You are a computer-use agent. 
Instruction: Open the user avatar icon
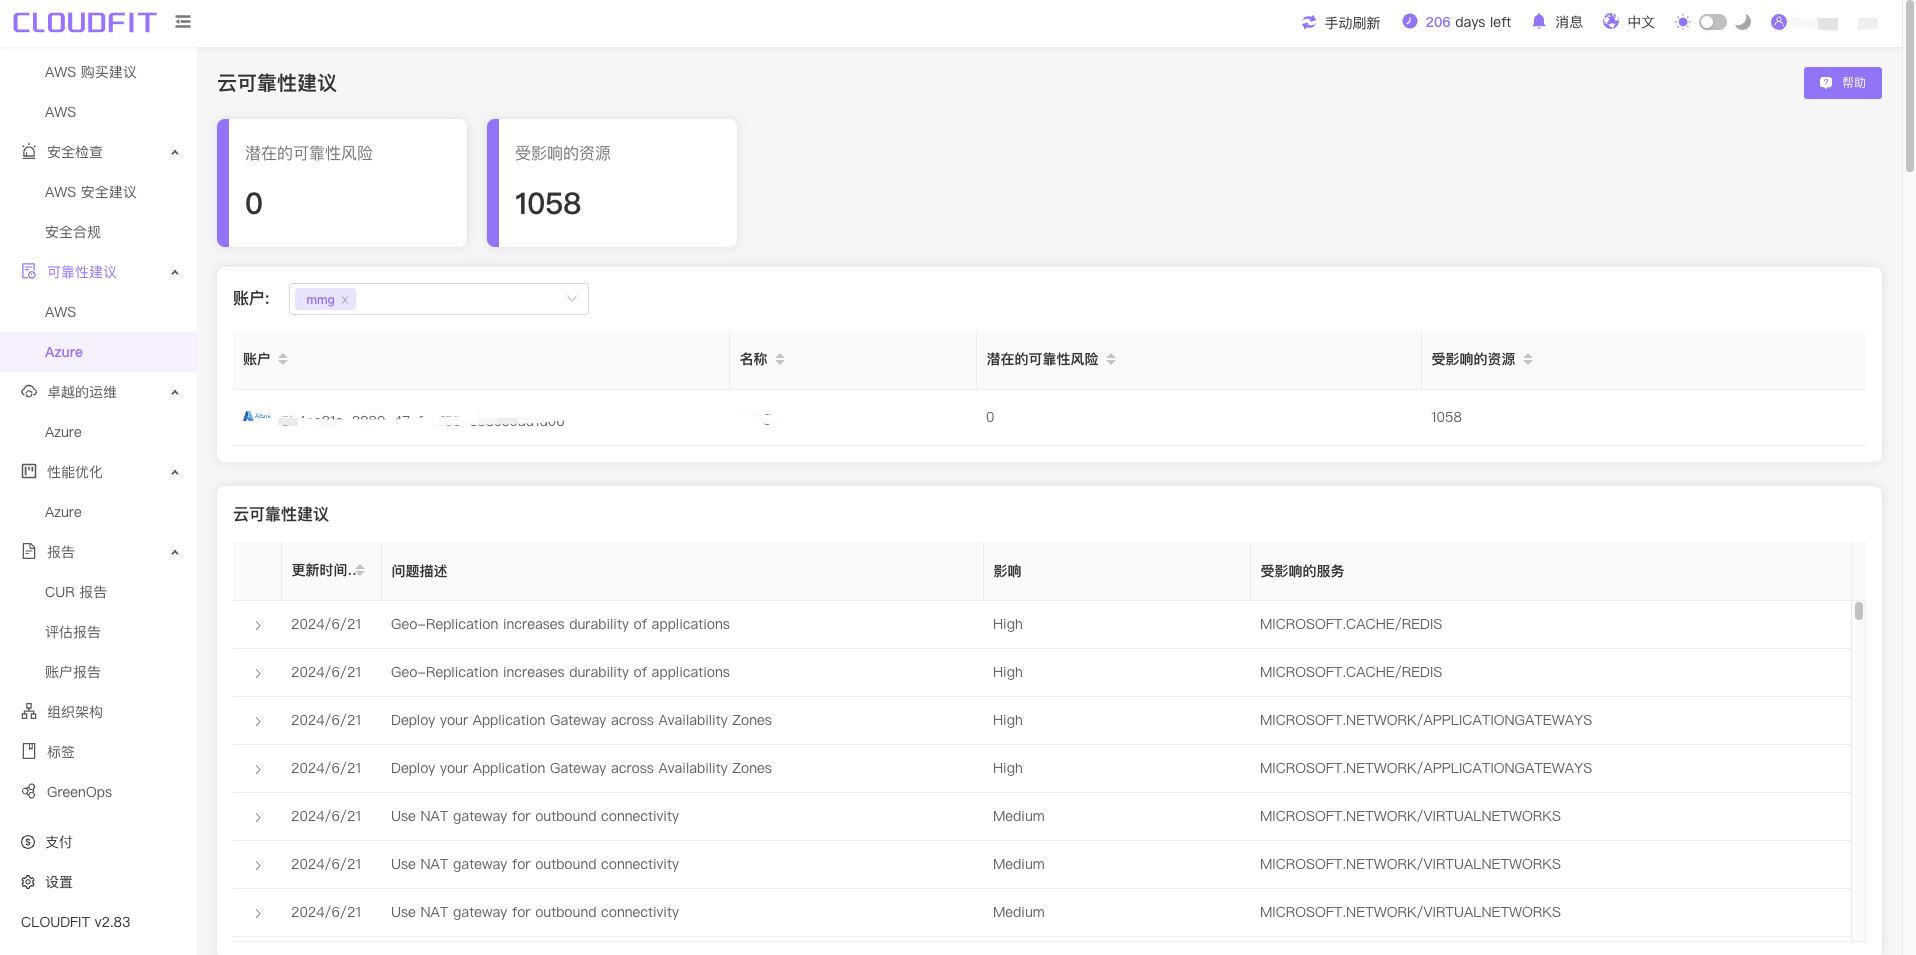point(1779,22)
